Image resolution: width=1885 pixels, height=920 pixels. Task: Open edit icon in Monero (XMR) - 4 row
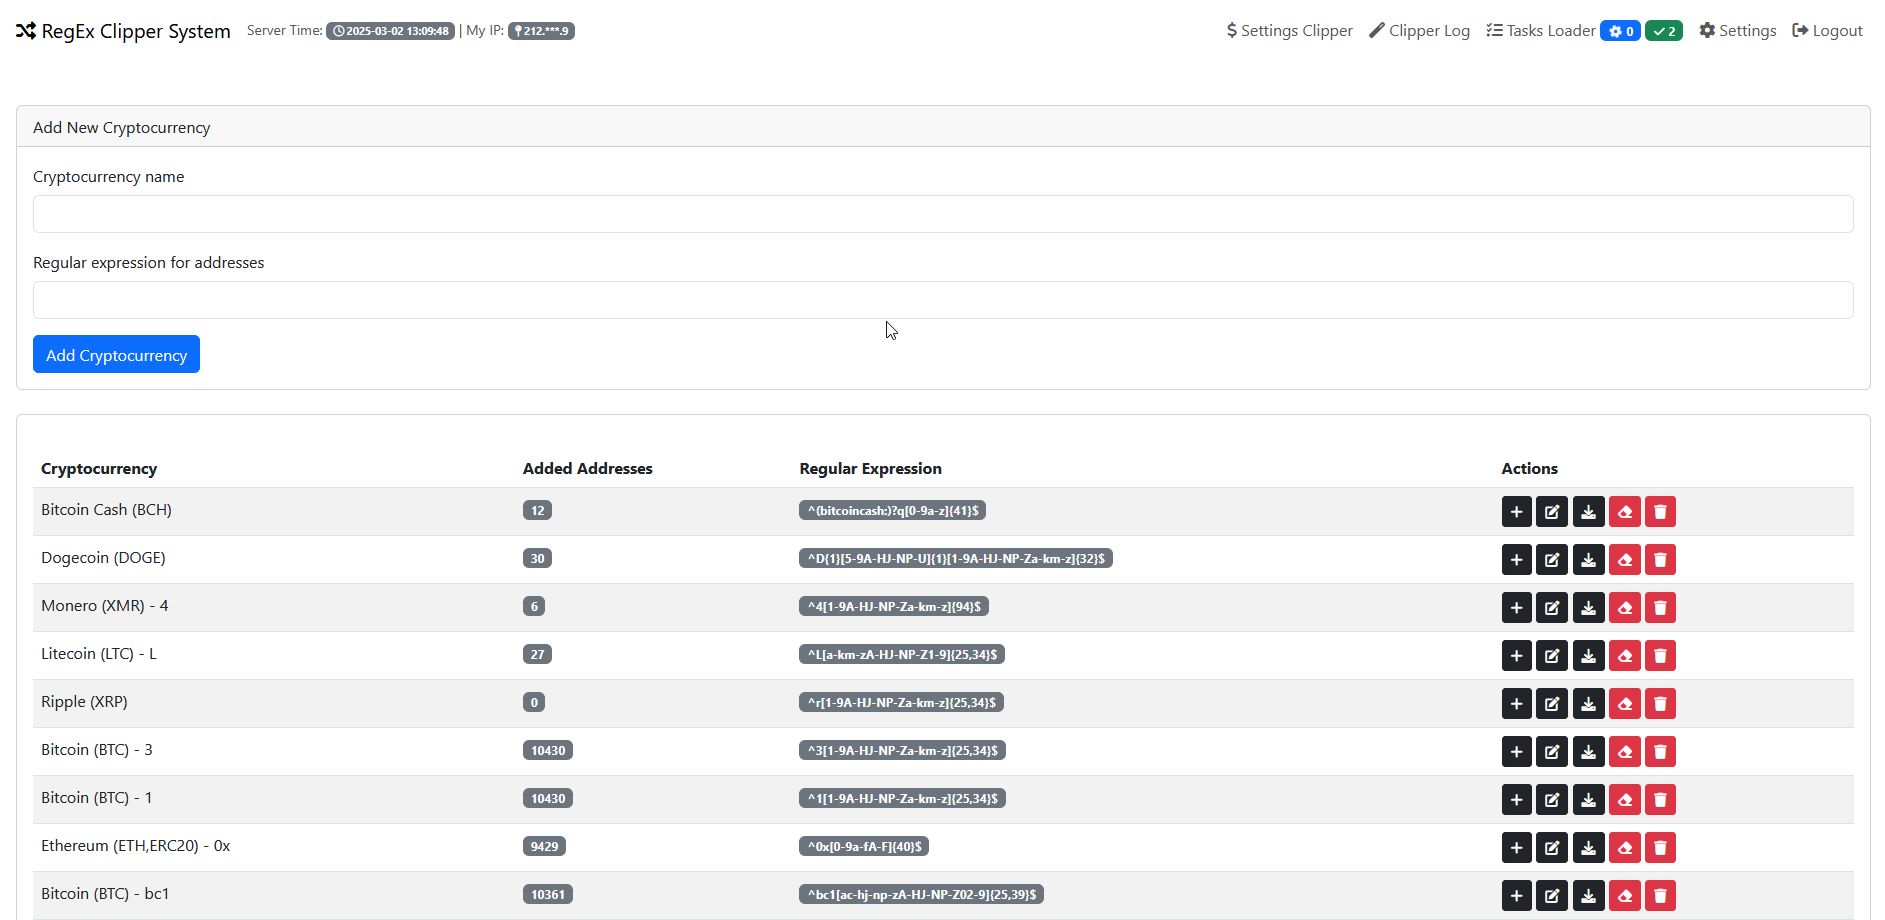[x=1552, y=608]
